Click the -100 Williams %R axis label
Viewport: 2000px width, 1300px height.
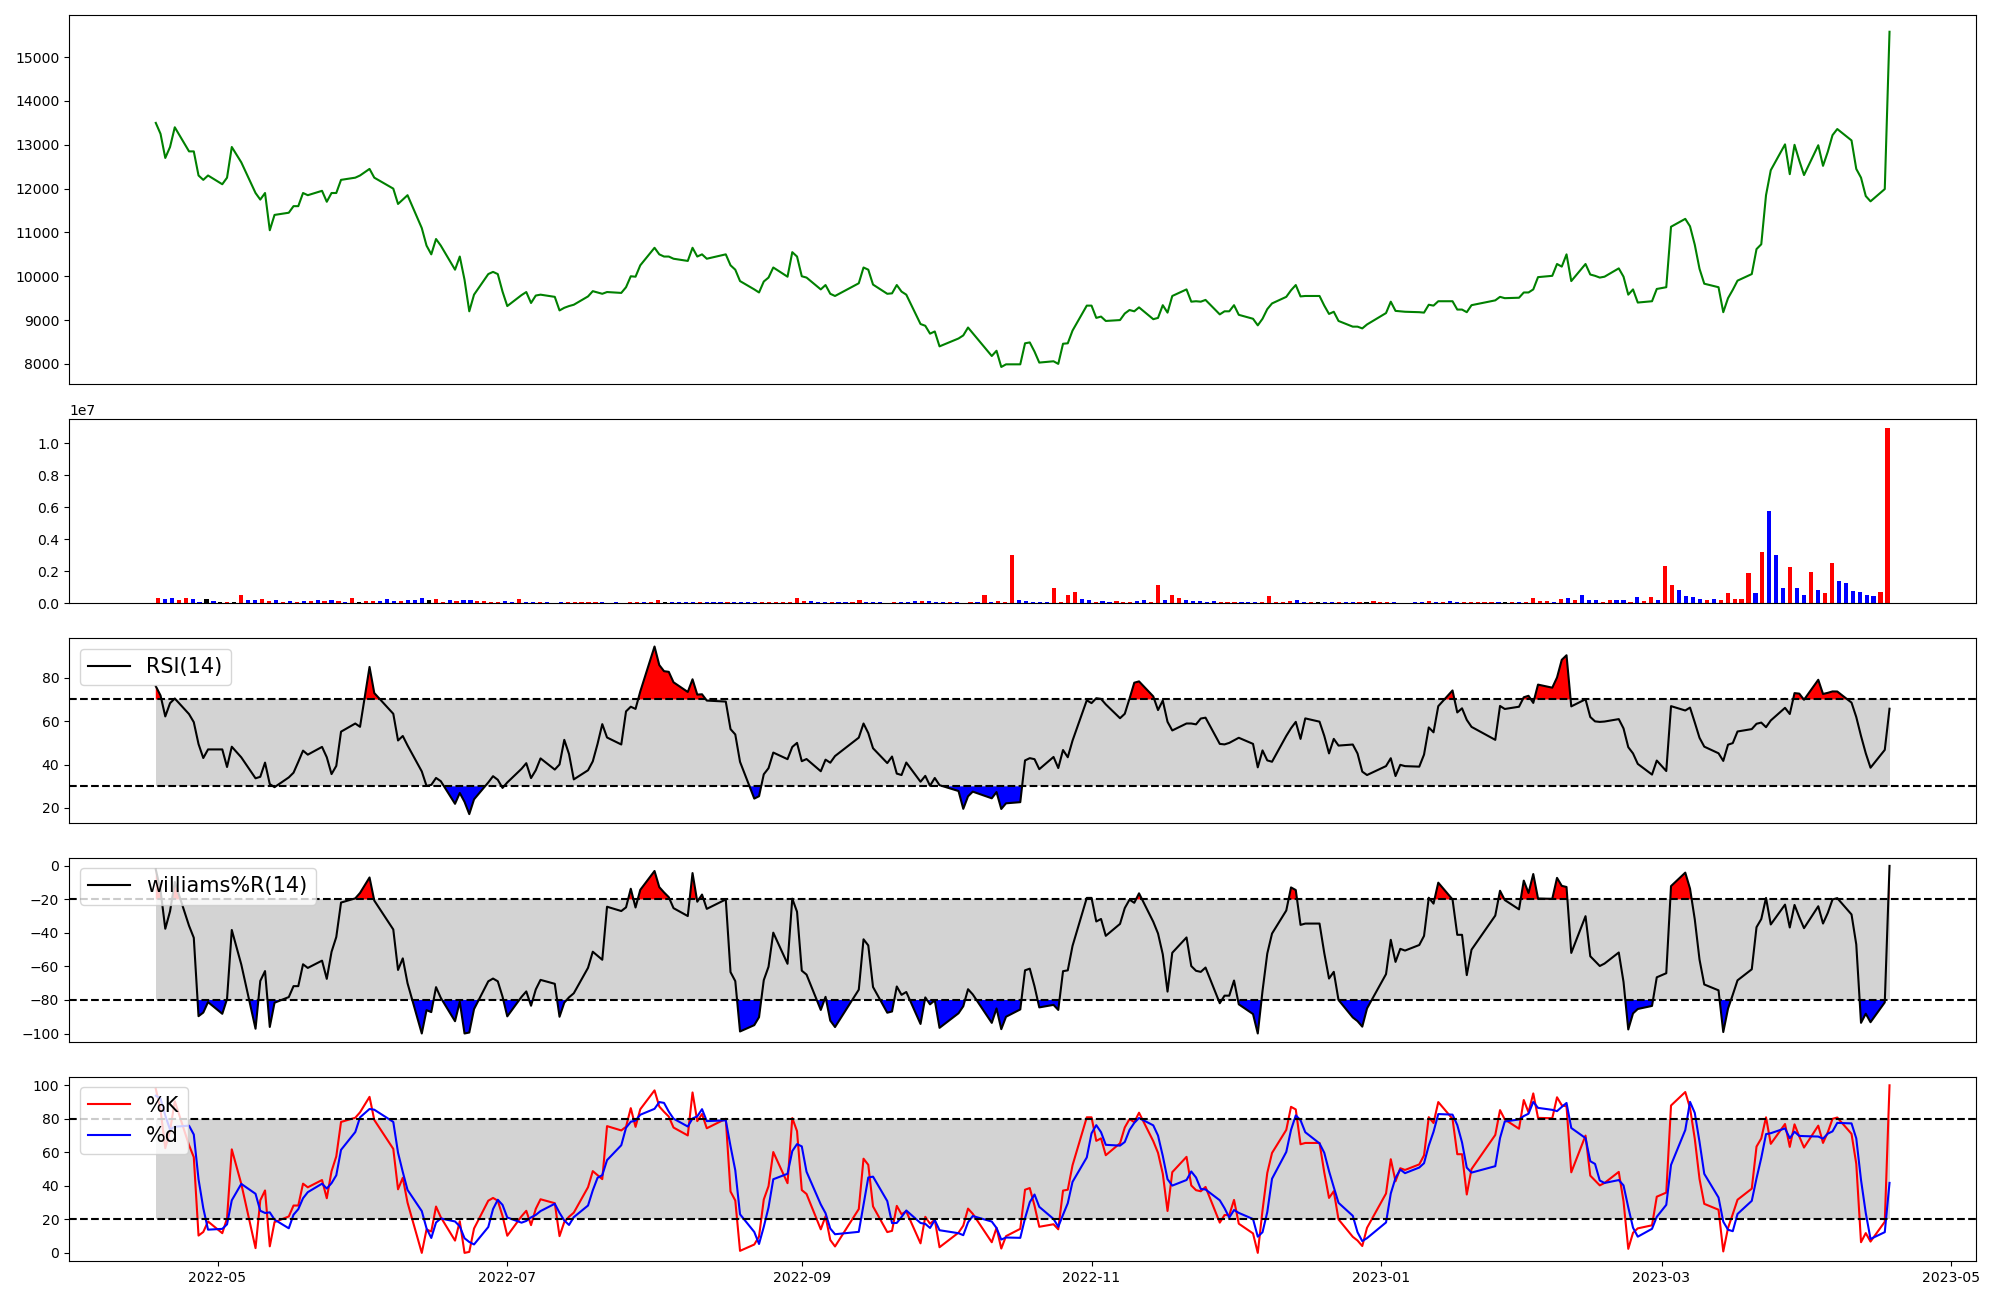coord(39,1034)
